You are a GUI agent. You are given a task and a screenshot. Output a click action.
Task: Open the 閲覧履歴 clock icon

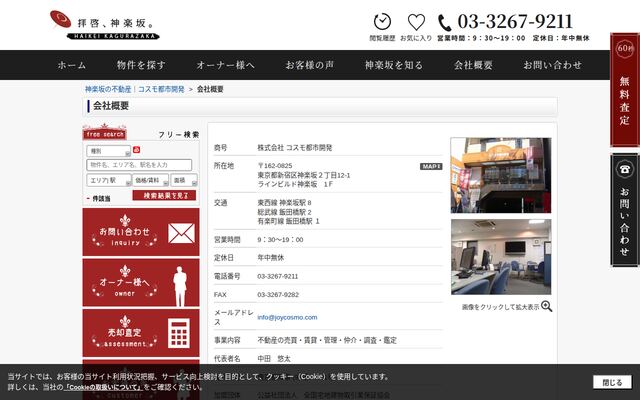(x=382, y=22)
